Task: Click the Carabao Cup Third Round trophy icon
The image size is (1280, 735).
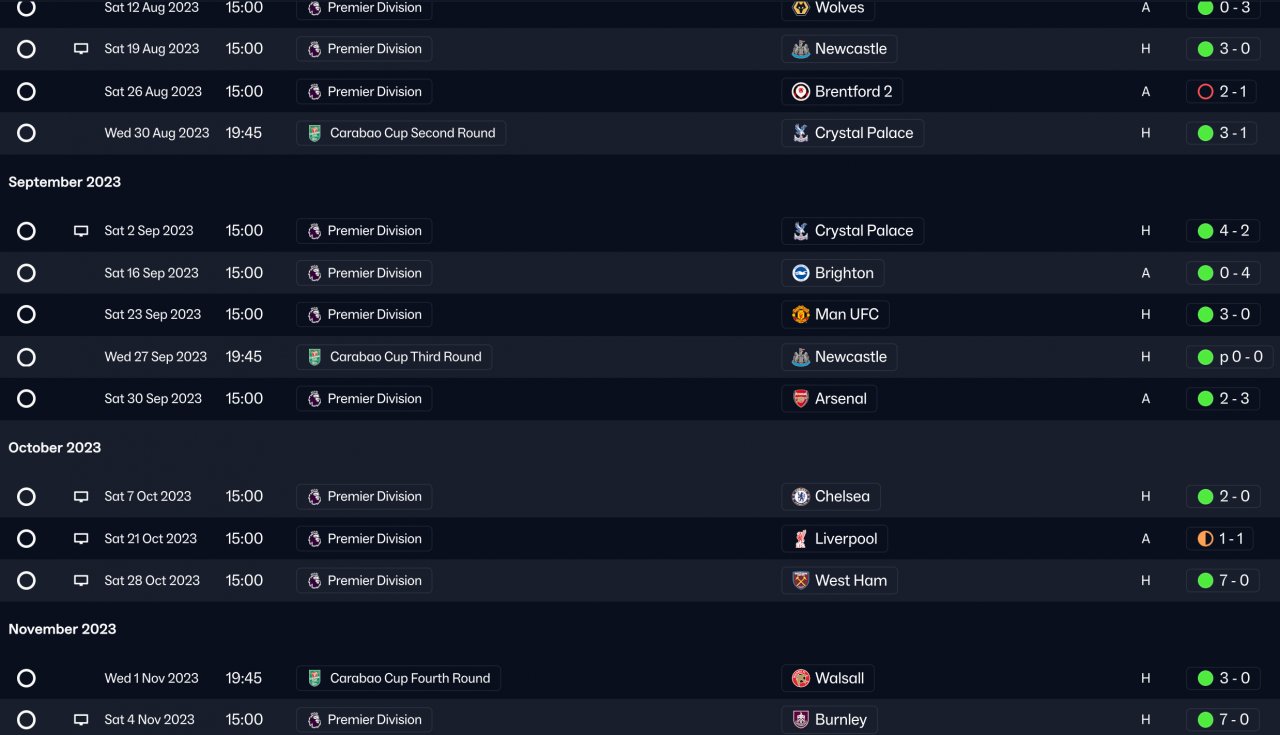Action: (314, 357)
